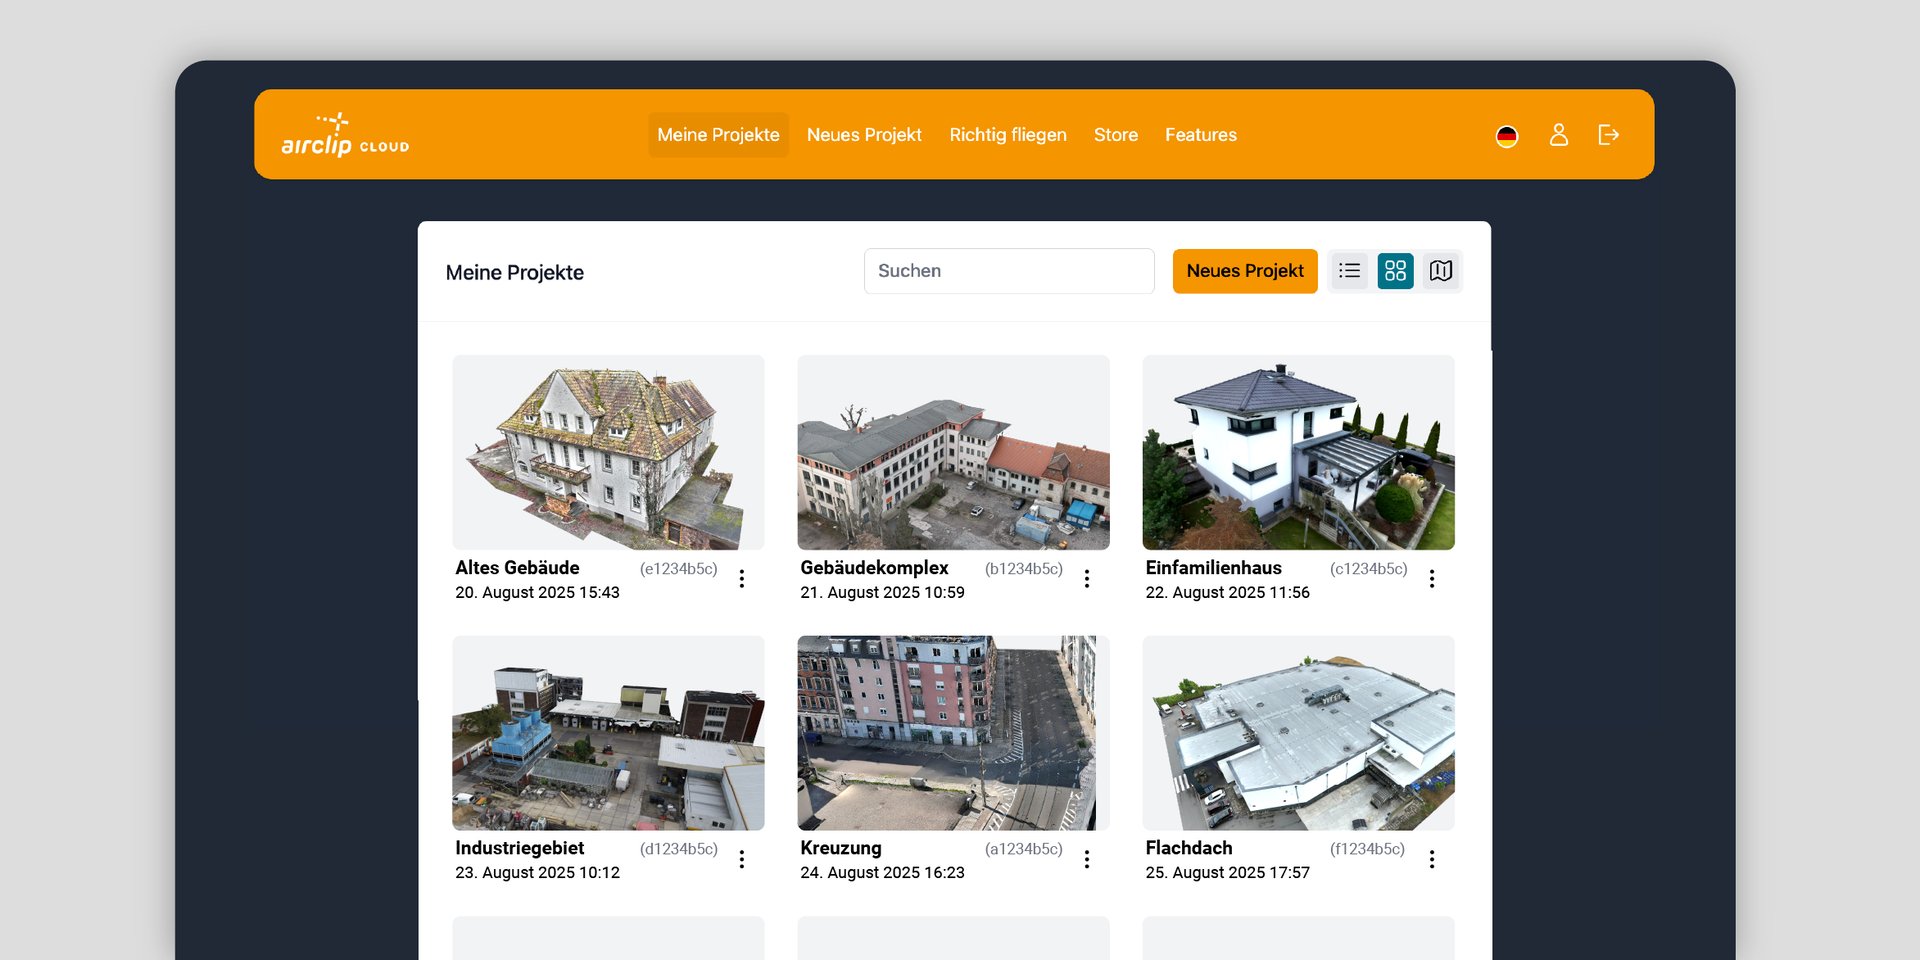1920x960 pixels.
Task: Open options menu for Industriegebiet
Action: (x=742, y=859)
